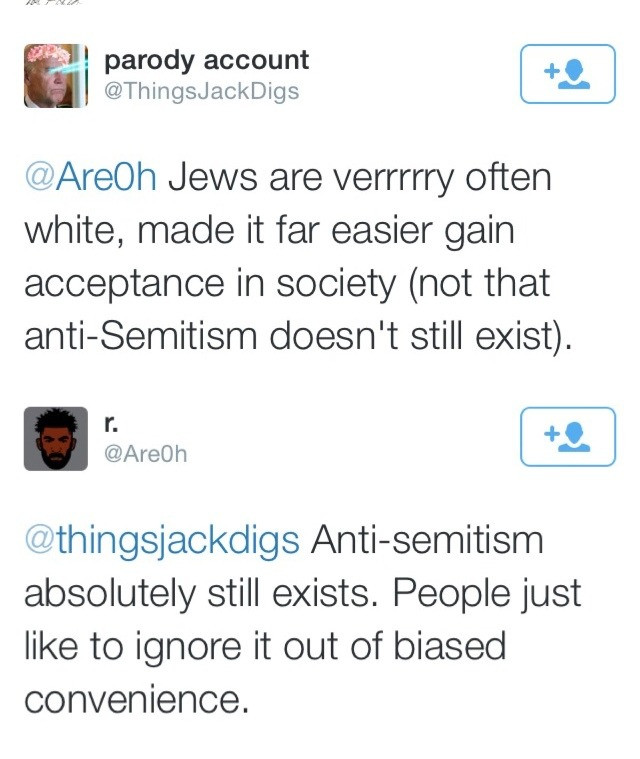Click plus sign in parody account's follow button
This screenshot has height=759, width=640.
tap(551, 73)
